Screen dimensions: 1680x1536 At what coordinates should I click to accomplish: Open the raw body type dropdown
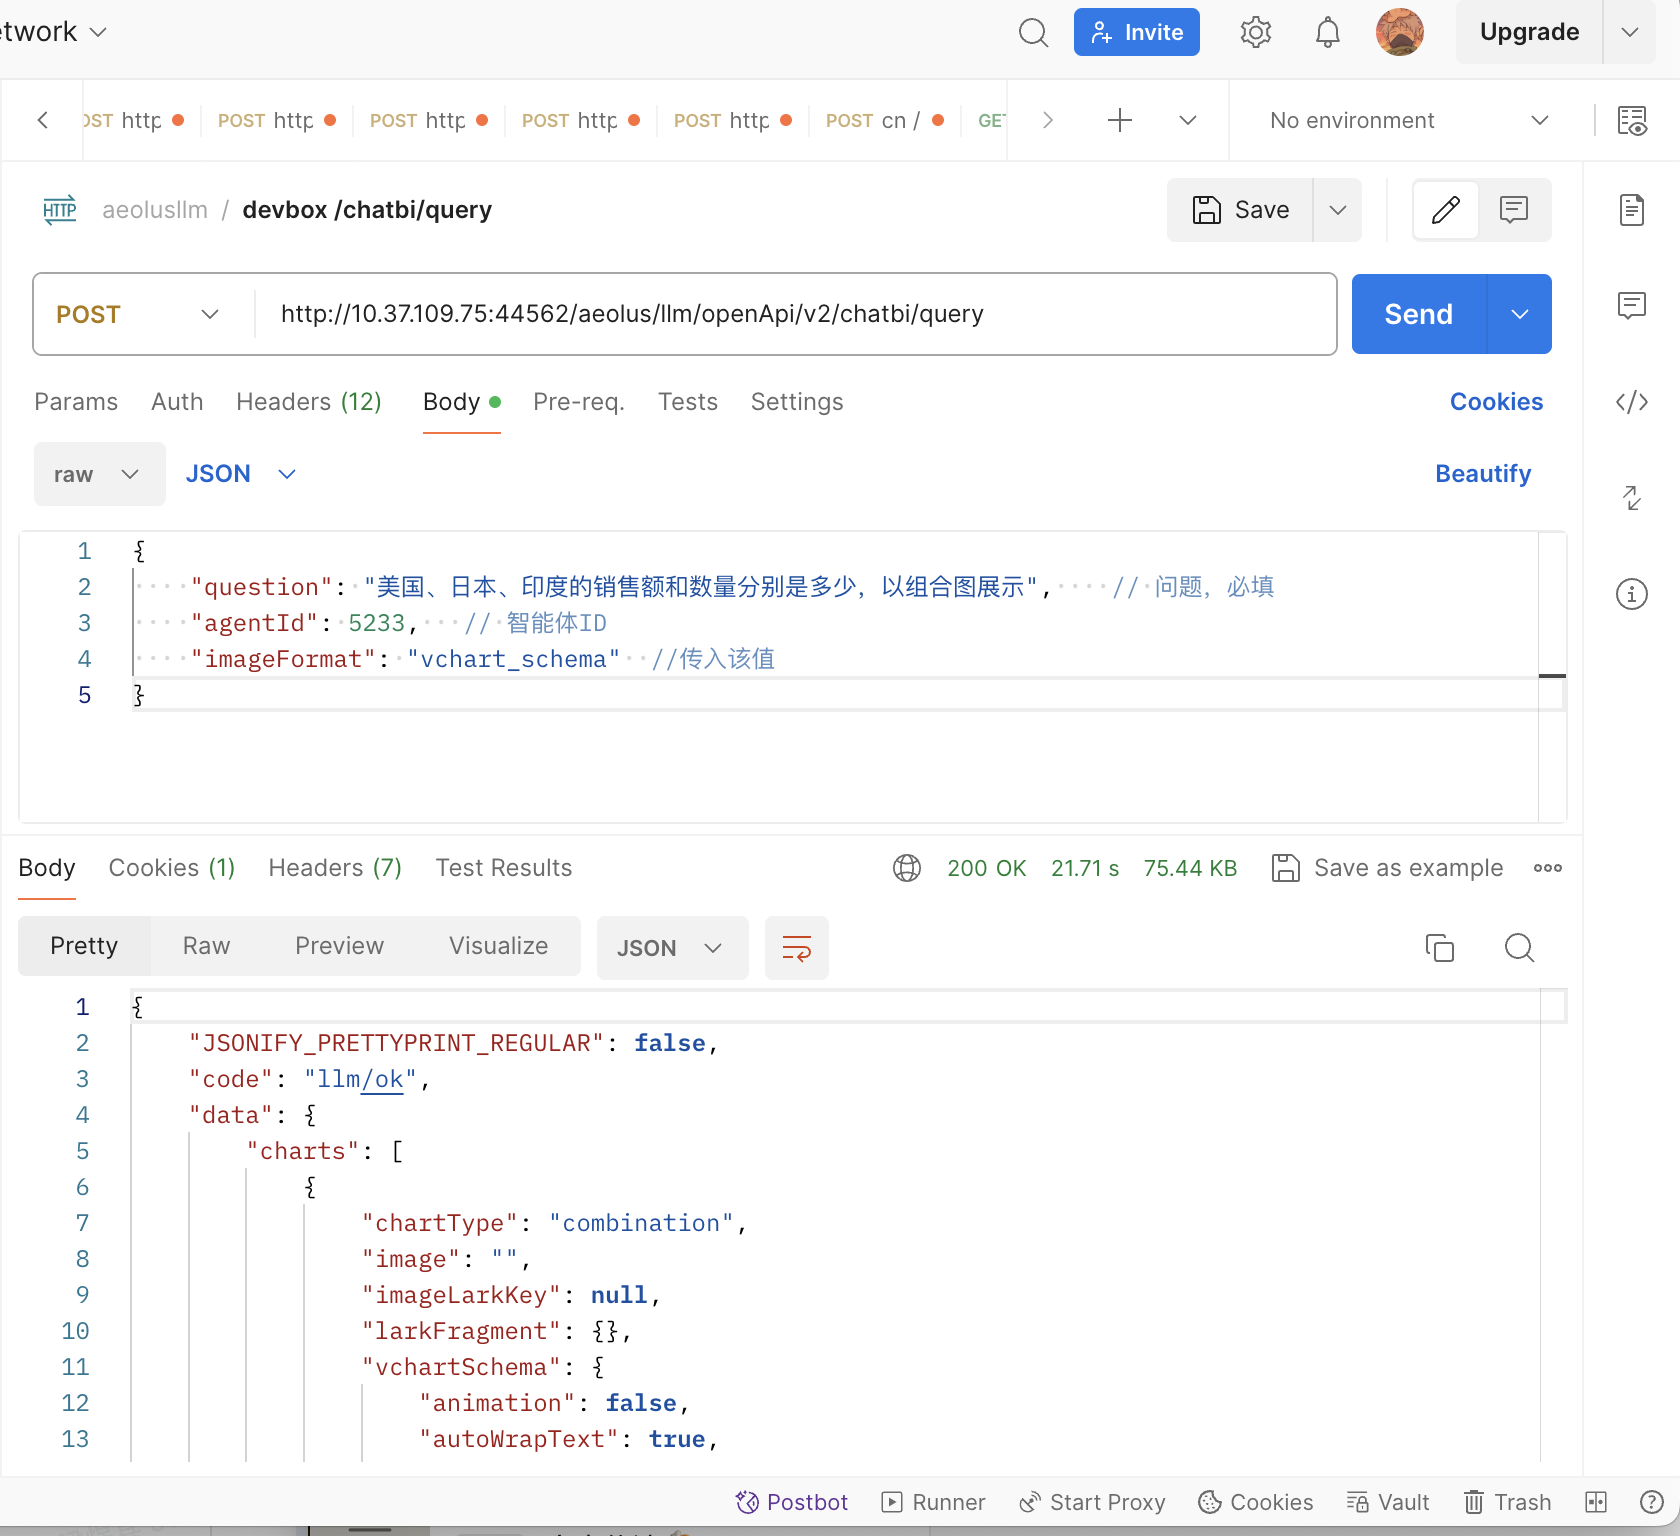pyautogui.click(x=98, y=474)
